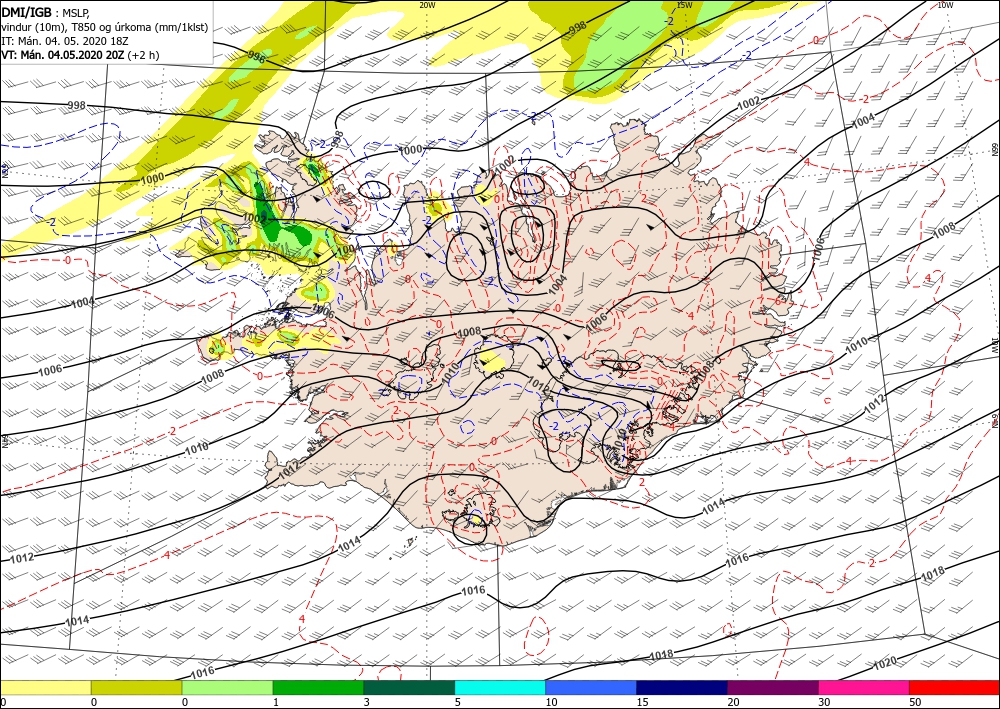Click the '20W' longitude label
Viewport: 1000px width, 709px height.
(427, 5)
